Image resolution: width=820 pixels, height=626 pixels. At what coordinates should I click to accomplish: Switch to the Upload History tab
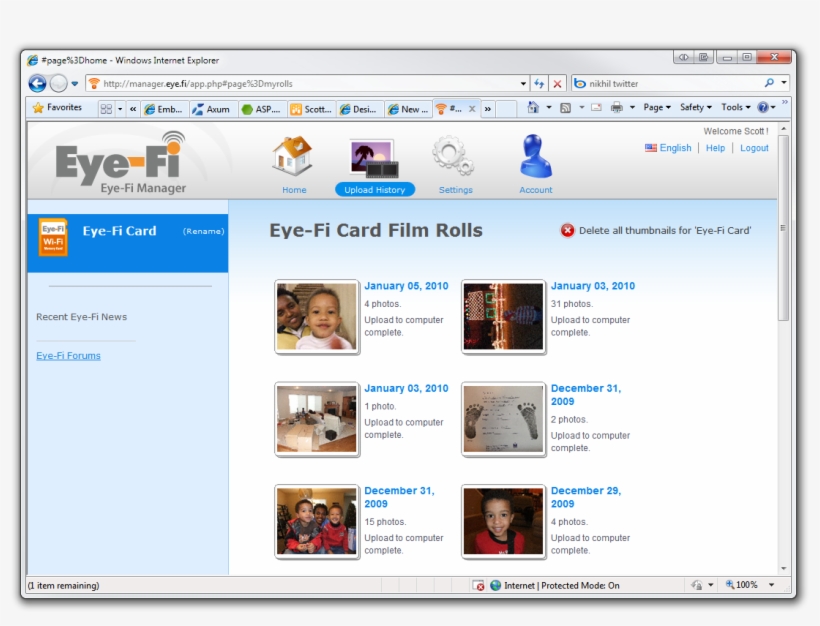374,189
